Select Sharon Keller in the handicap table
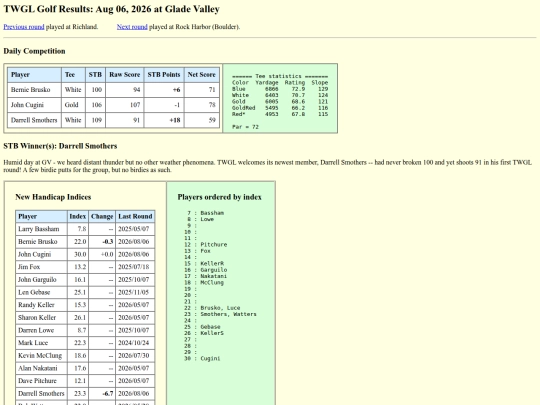540x405 pixels. [37, 318]
